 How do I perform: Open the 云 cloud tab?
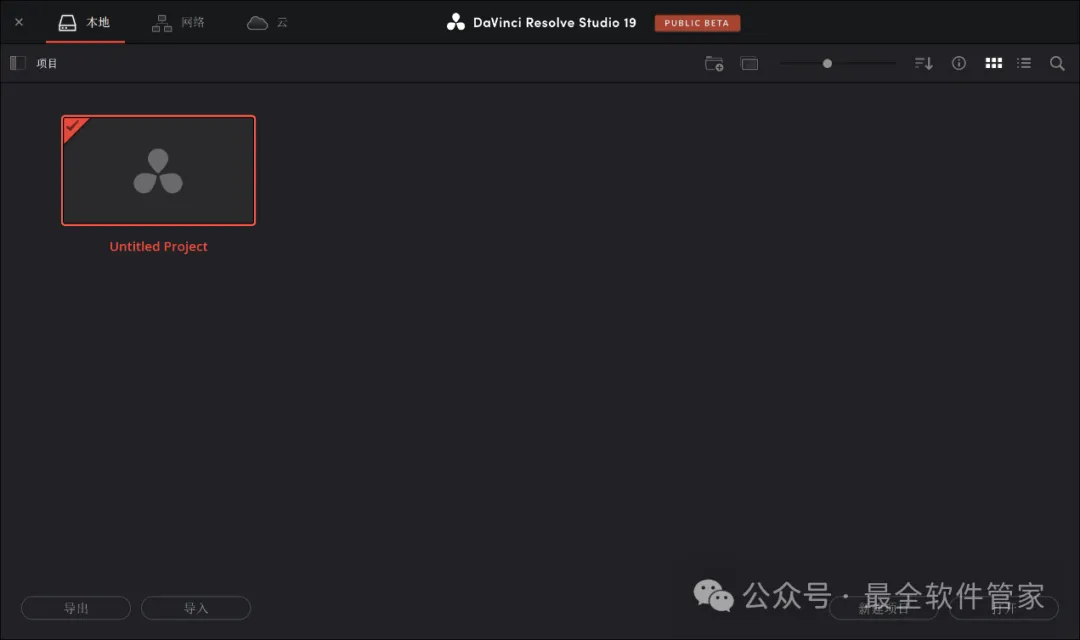[268, 23]
